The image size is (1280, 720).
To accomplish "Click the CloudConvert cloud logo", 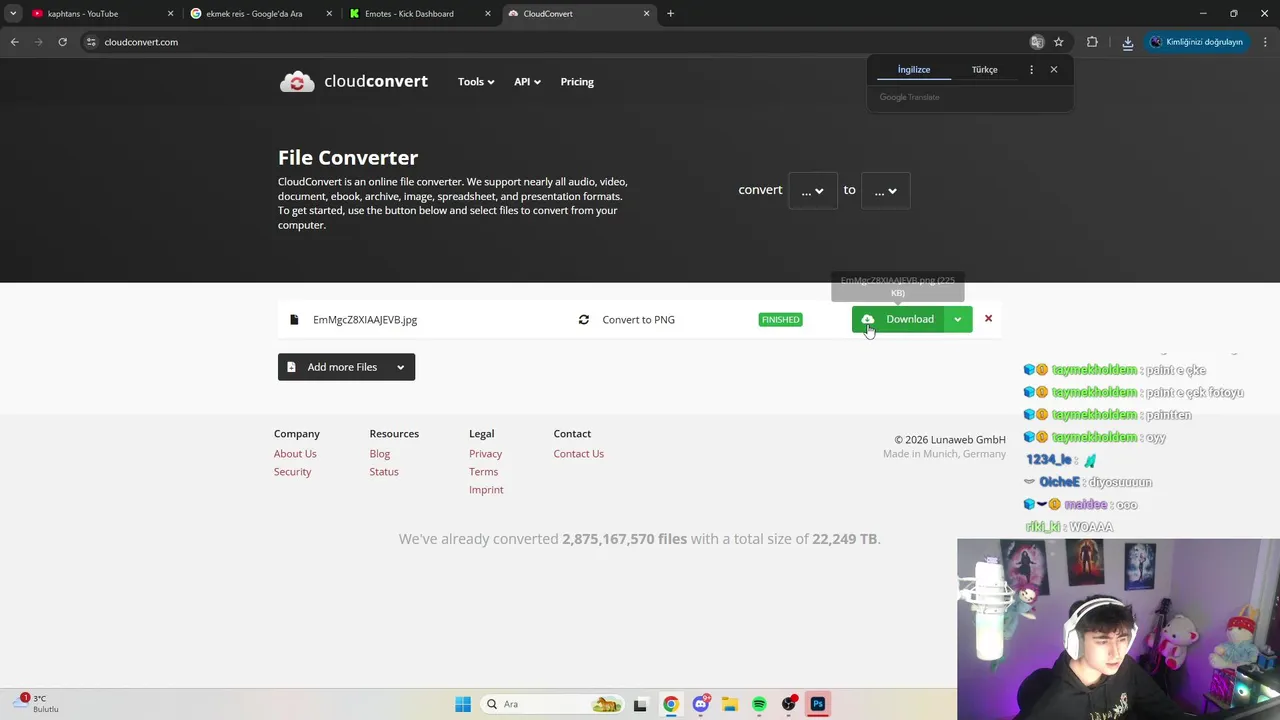I will [x=297, y=82].
